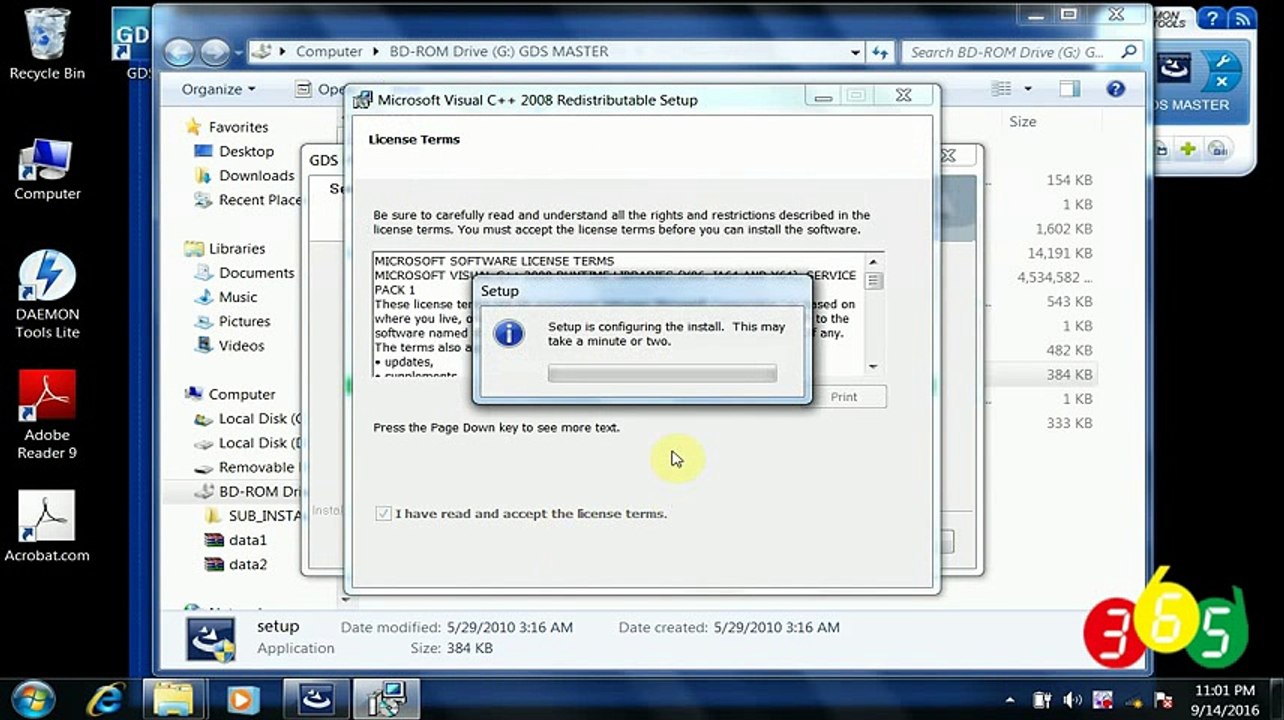Image resolution: width=1284 pixels, height=720 pixels.
Task: Open recent pages dropdown beside navigation arrows
Action: pyautogui.click(x=239, y=52)
